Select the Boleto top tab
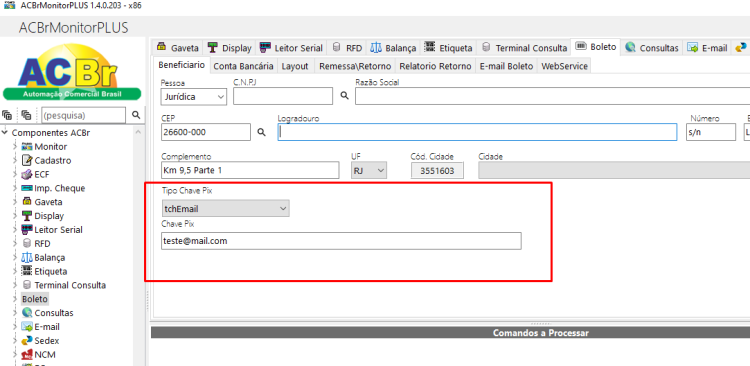This screenshot has height=366, width=750. click(x=596, y=47)
